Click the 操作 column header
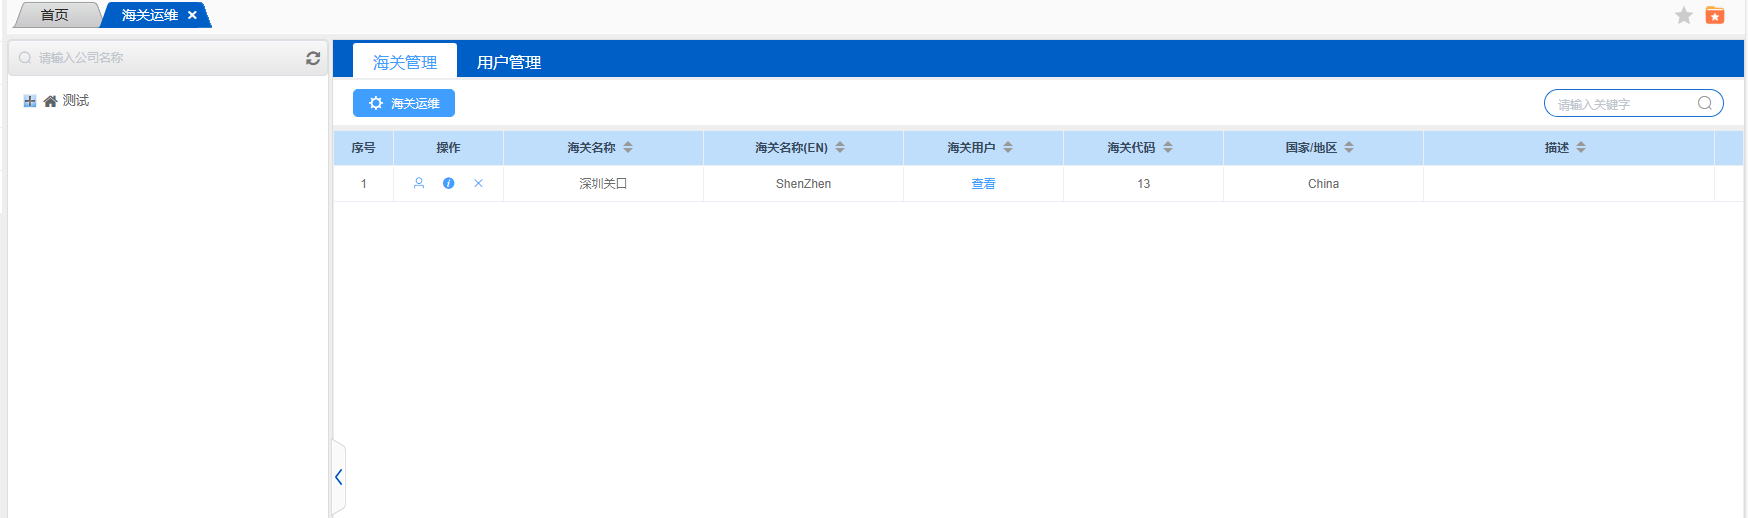Image resolution: width=1748 pixels, height=518 pixels. coord(448,147)
